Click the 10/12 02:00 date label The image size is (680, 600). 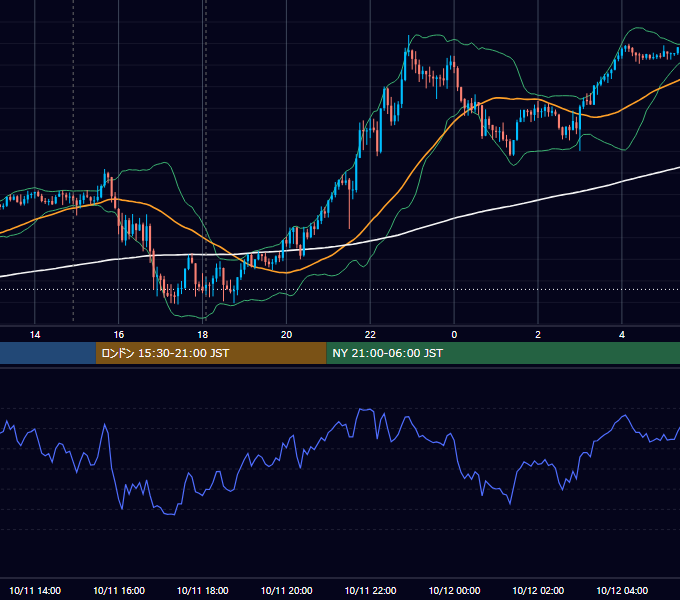click(538, 590)
